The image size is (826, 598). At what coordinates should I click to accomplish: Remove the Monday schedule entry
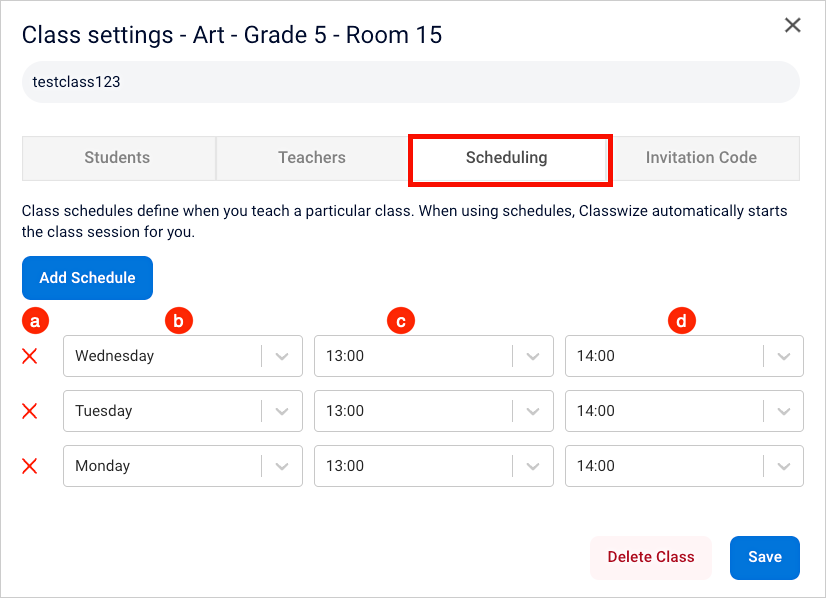pos(30,466)
